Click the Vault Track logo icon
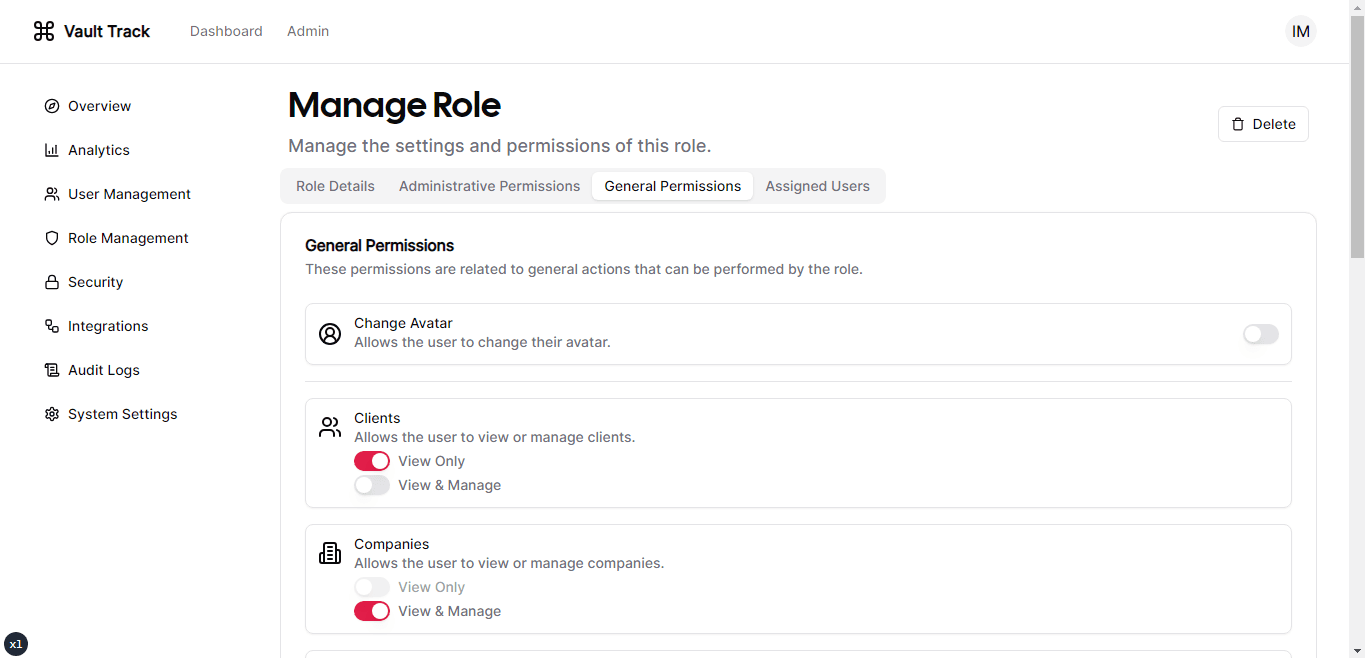 44,31
